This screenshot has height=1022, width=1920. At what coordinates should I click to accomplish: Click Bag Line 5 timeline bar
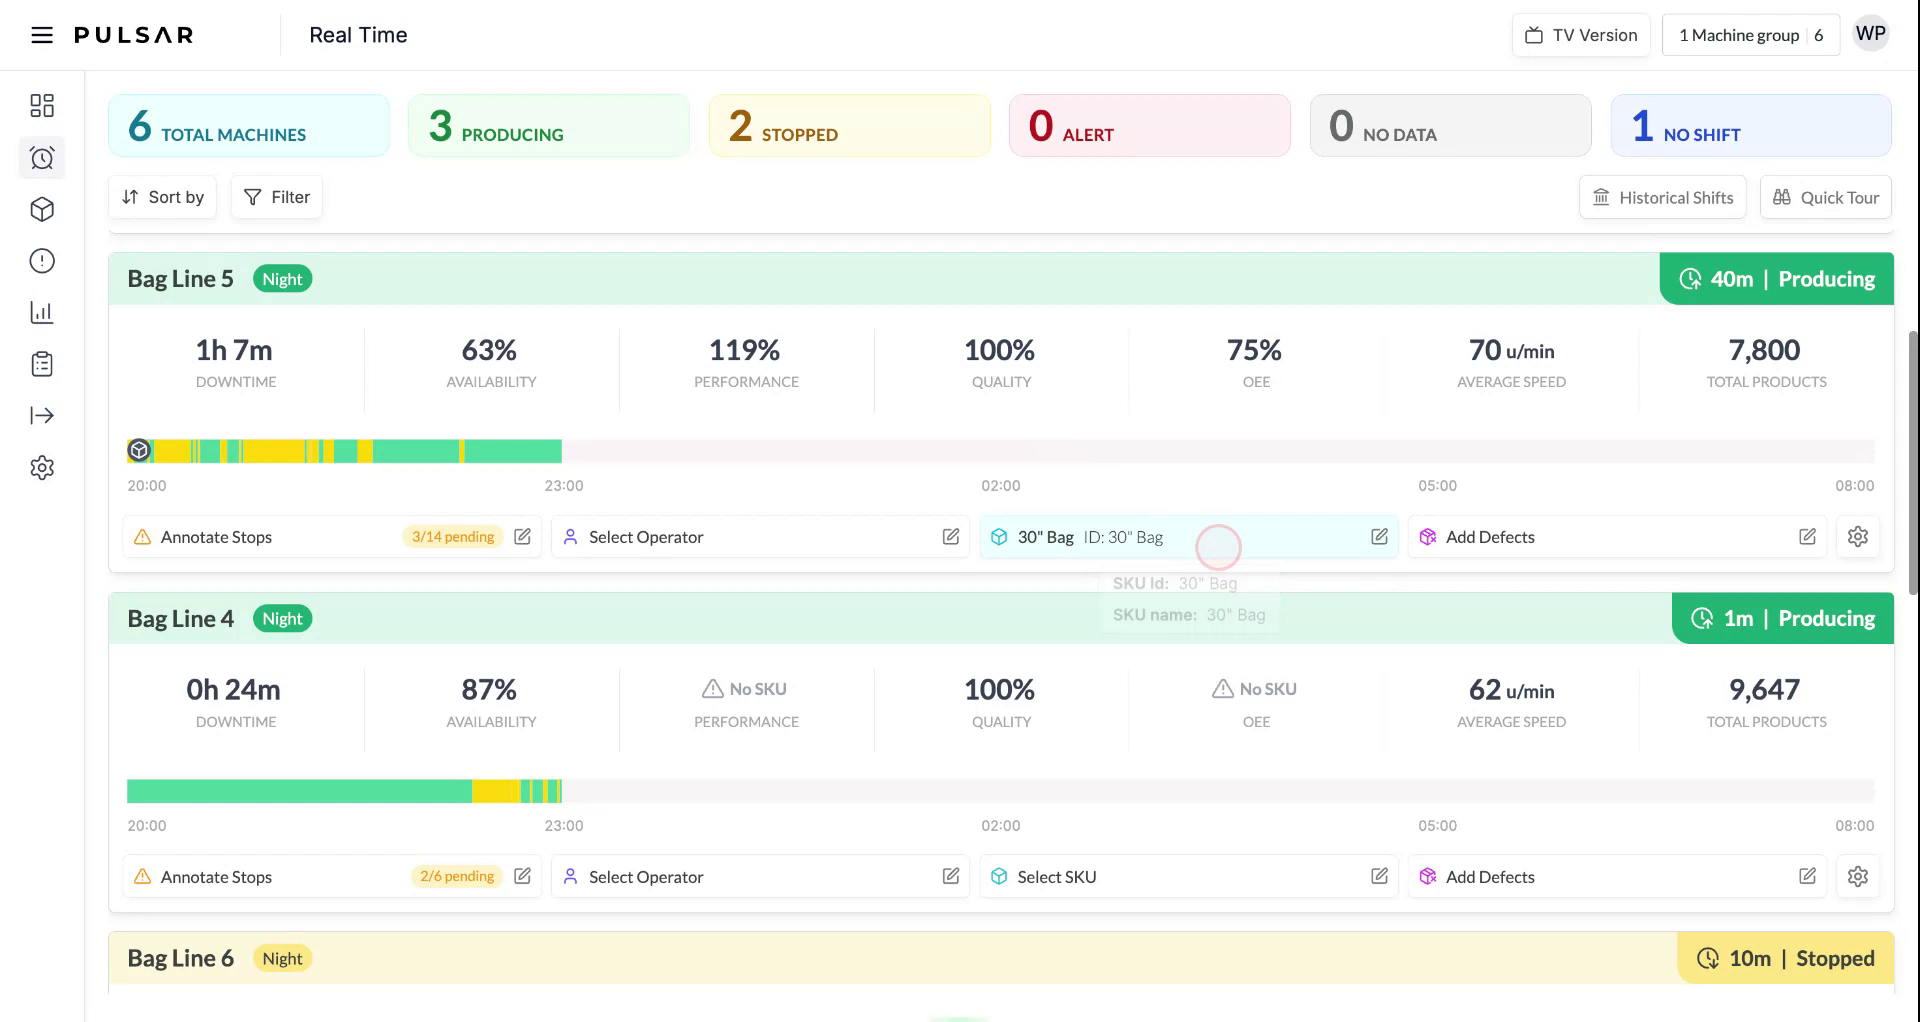(345, 451)
